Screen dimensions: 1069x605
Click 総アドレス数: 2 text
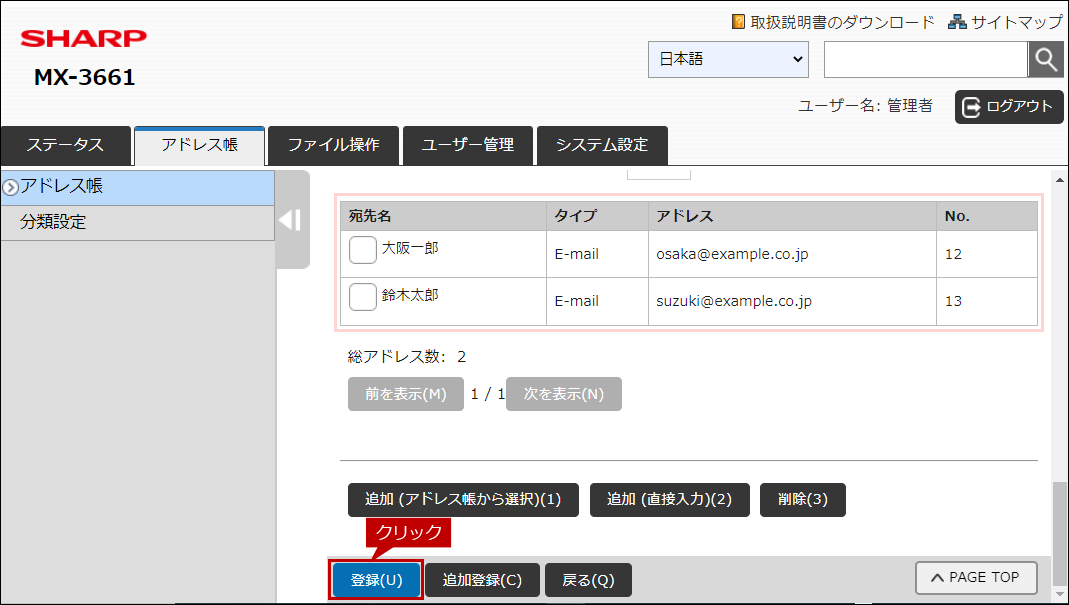point(407,357)
